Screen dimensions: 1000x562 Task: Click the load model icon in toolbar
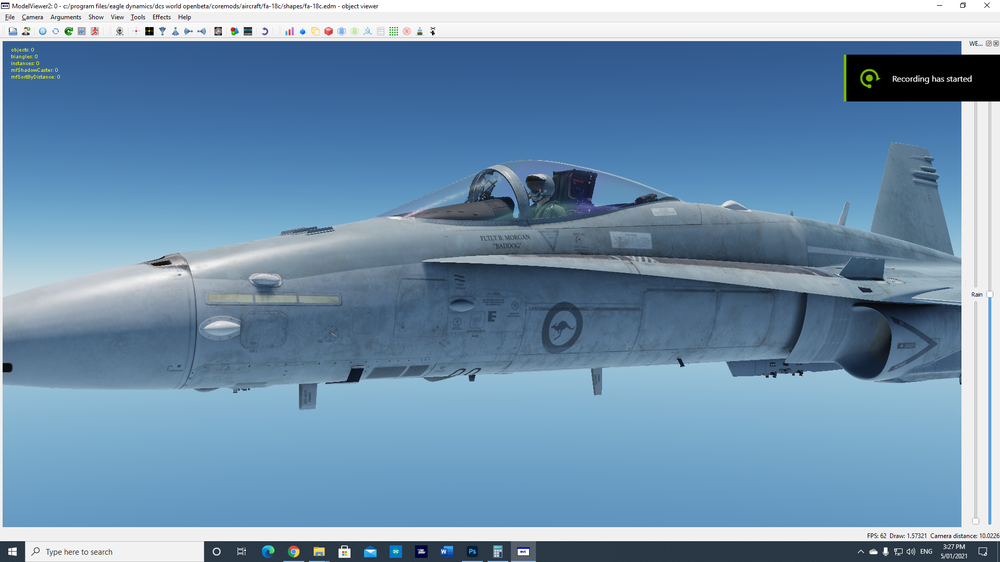click(13, 31)
